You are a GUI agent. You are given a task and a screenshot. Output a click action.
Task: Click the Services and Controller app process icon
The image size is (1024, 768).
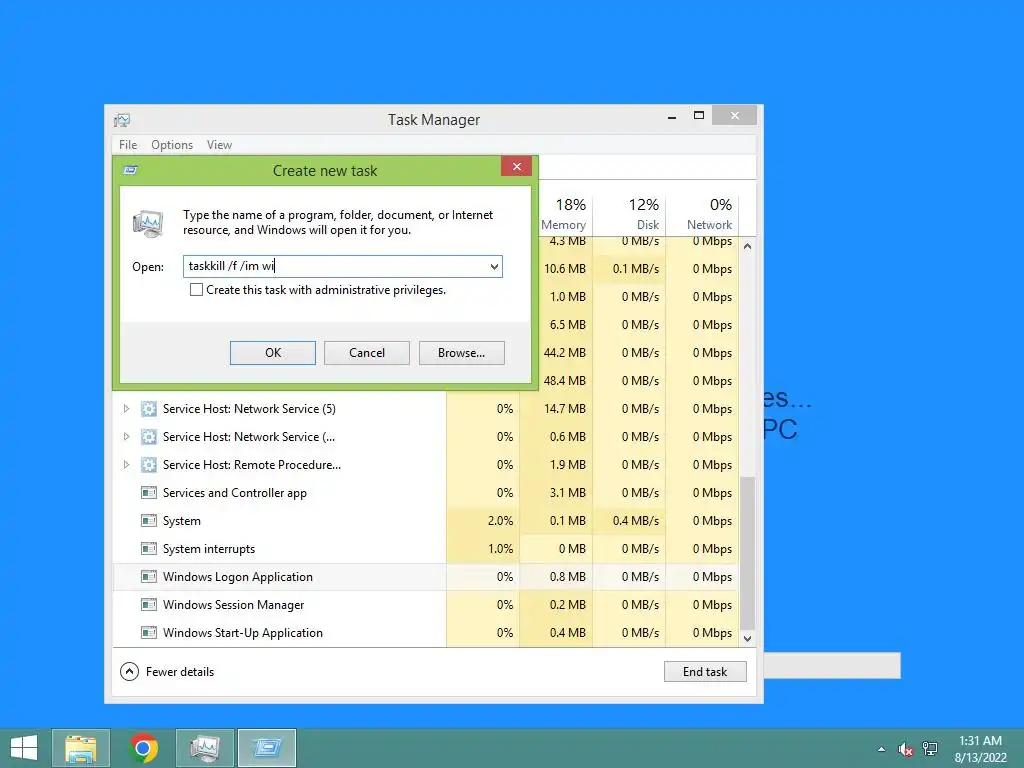[x=149, y=493]
